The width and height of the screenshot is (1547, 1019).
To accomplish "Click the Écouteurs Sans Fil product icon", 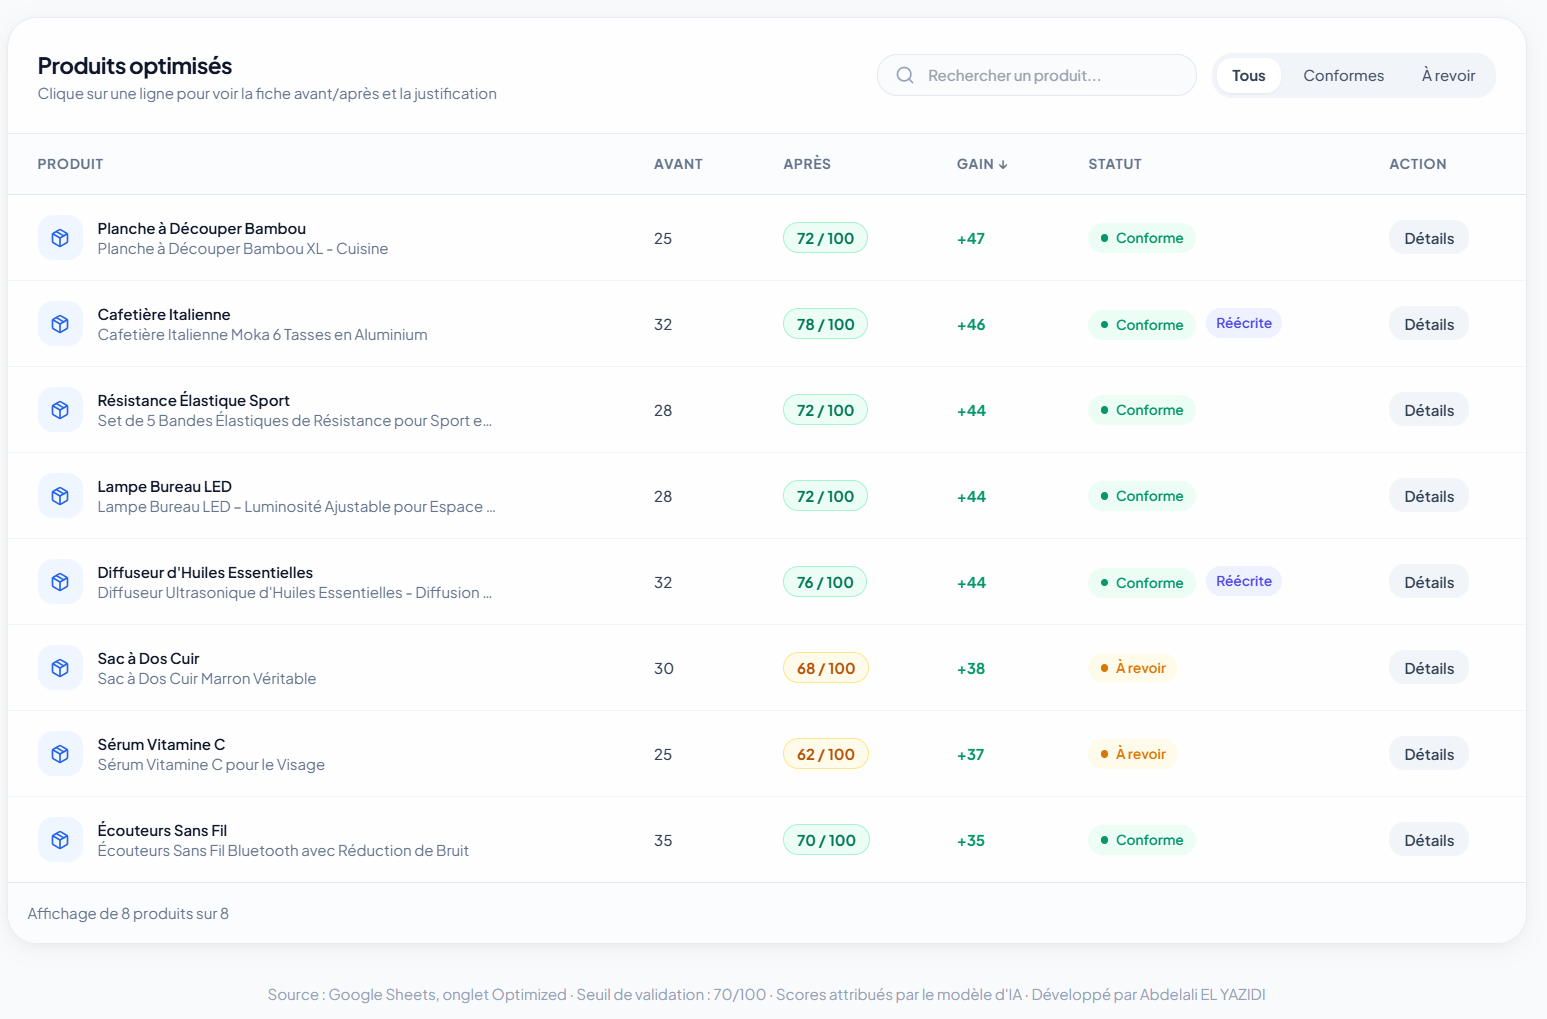I will pos(60,840).
